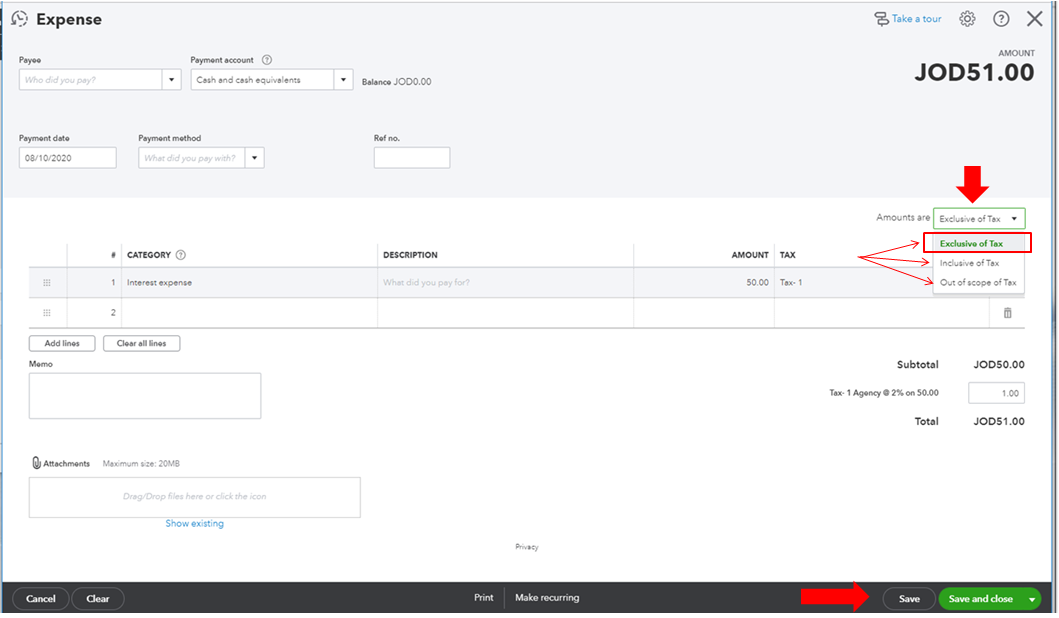1059x618 pixels.
Task: Click the Clear all lines button
Action: [141, 343]
